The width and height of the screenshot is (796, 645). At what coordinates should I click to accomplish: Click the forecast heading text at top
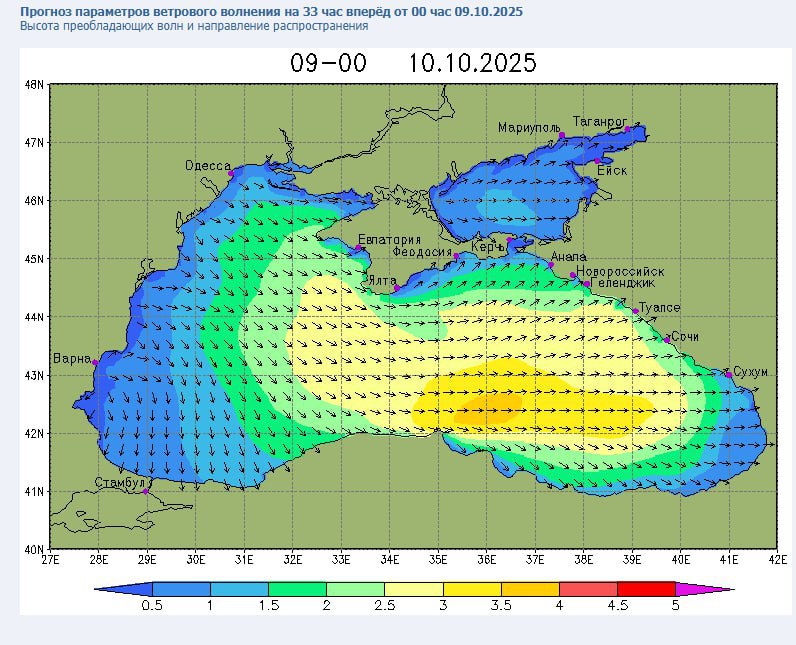tap(270, 11)
